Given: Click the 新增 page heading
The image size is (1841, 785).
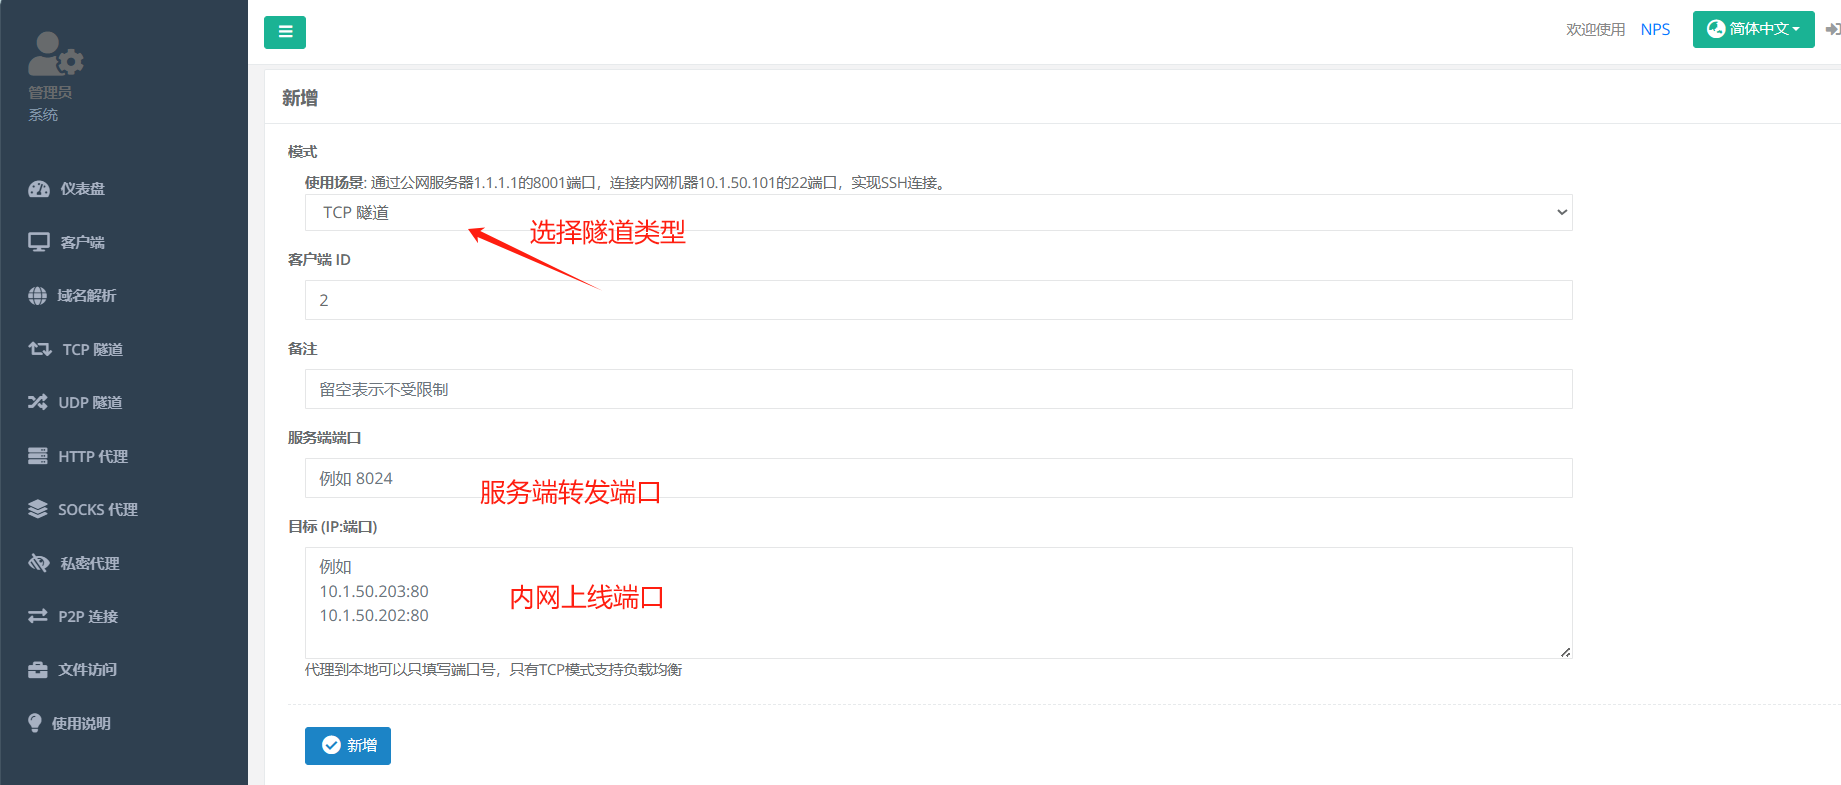Looking at the screenshot, I should [300, 98].
